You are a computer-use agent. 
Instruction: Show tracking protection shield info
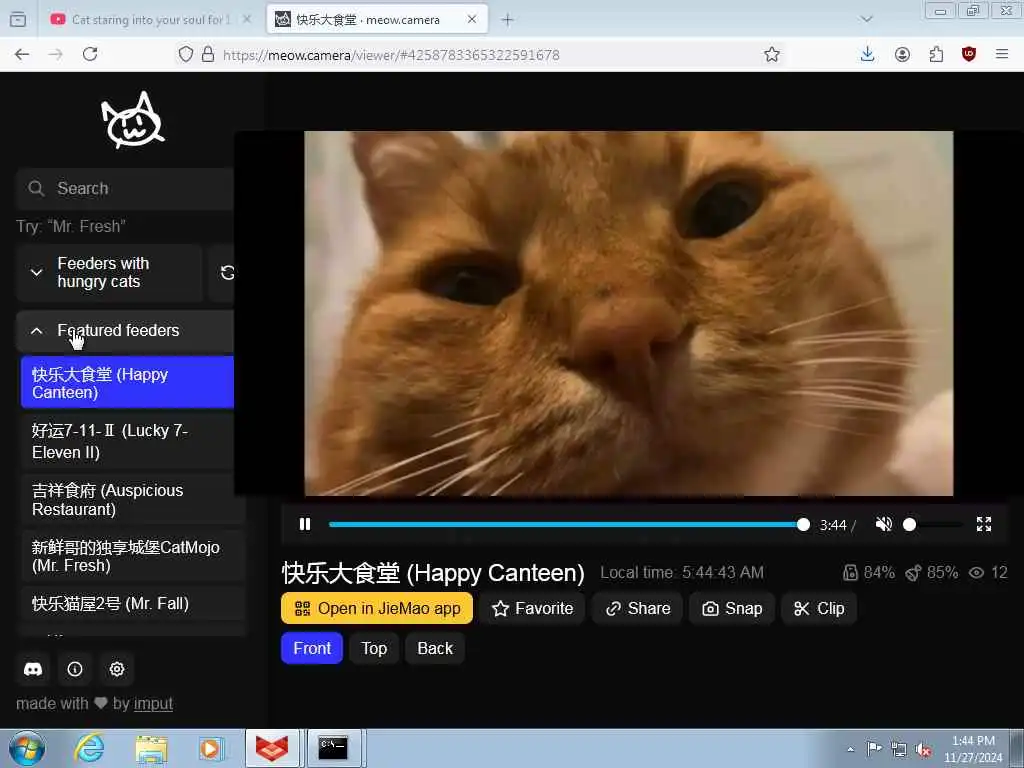(186, 55)
